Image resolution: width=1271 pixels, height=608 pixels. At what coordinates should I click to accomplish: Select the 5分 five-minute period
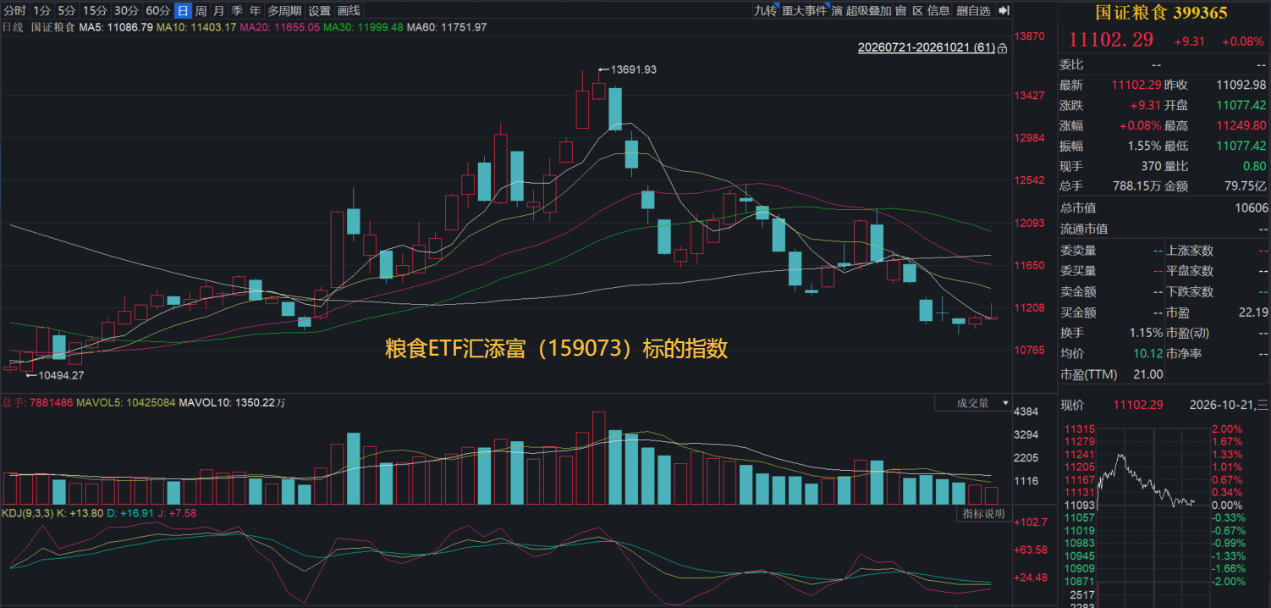(x=67, y=11)
